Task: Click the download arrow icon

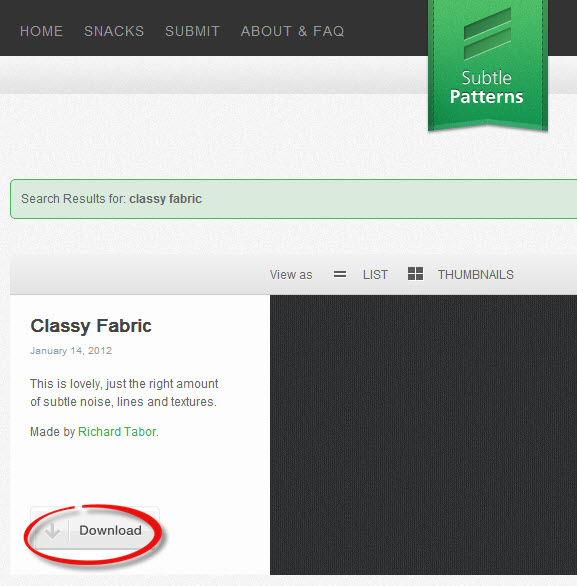Action: click(52, 530)
